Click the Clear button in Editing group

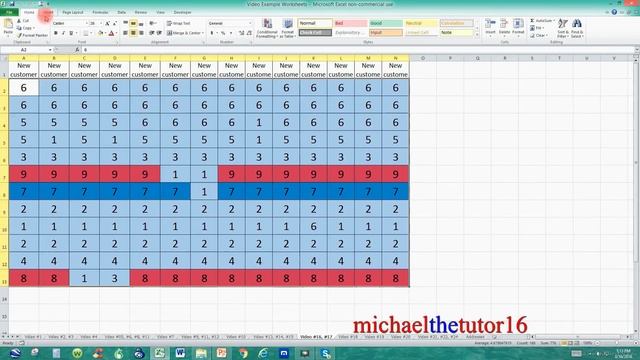click(539, 36)
